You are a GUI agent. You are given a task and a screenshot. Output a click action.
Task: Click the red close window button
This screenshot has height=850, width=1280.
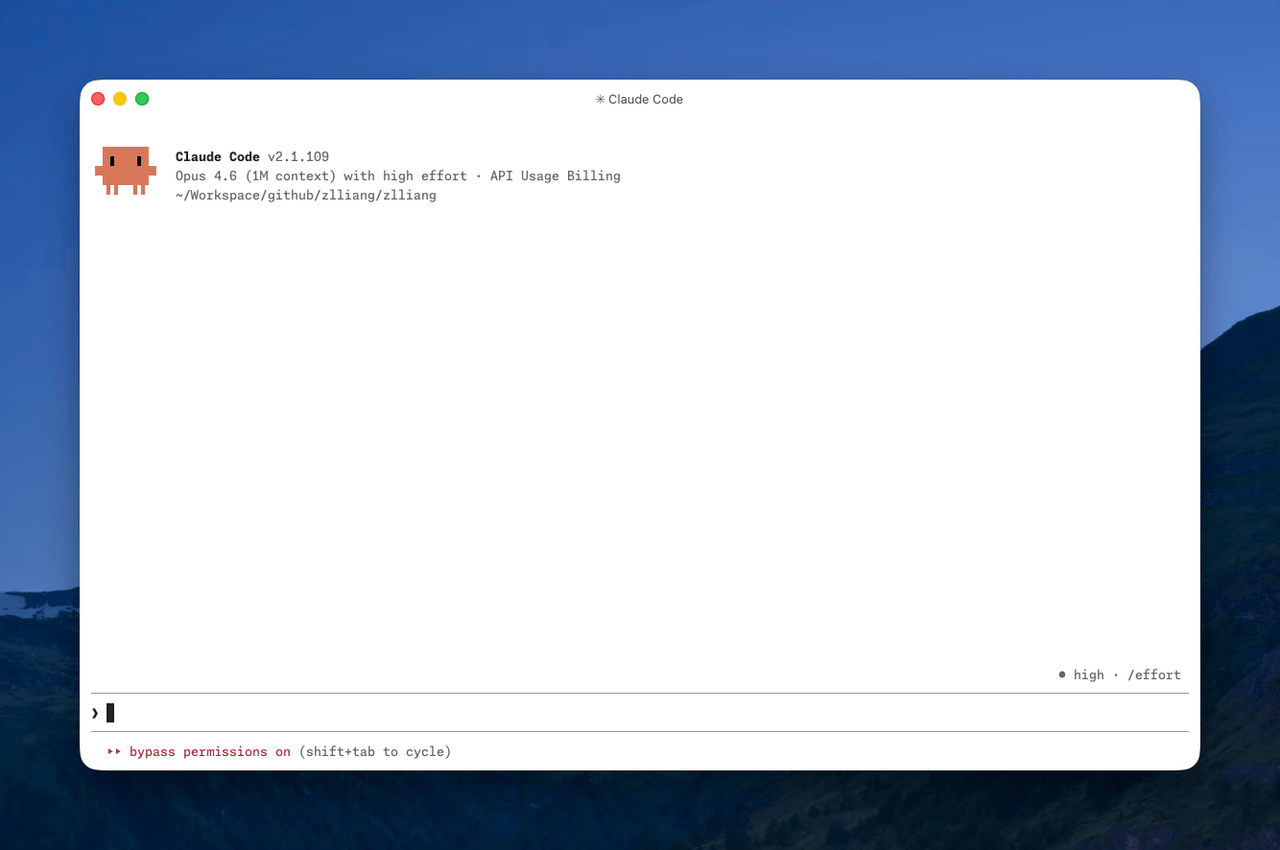click(x=98, y=99)
